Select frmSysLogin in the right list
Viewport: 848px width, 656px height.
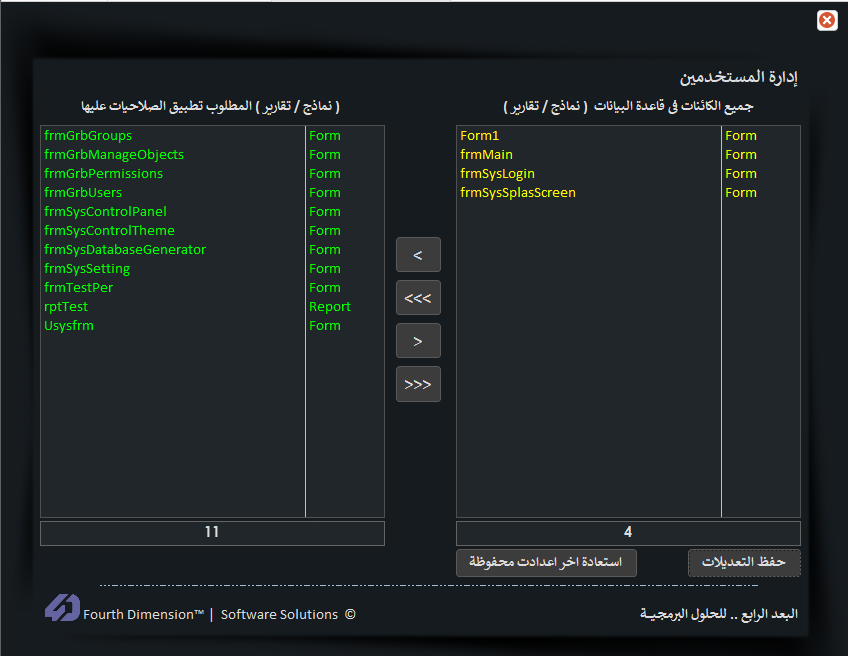(497, 174)
